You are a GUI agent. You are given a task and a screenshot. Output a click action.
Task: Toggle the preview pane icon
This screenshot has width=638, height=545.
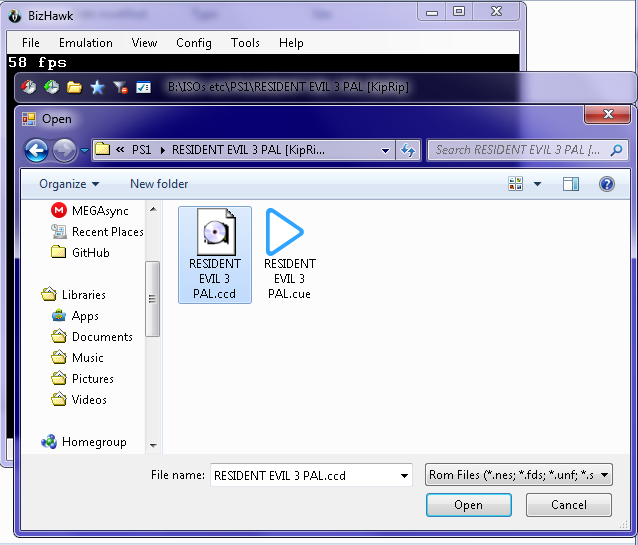point(571,184)
